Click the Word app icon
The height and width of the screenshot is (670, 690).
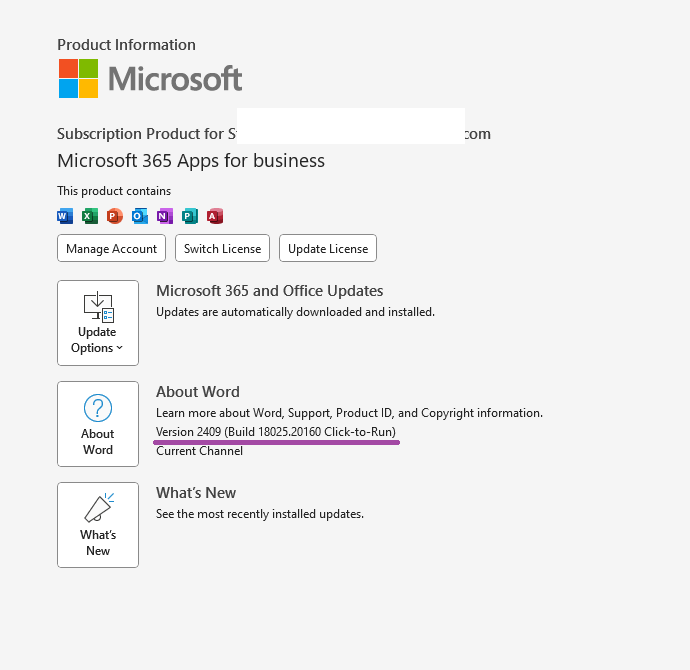65,216
